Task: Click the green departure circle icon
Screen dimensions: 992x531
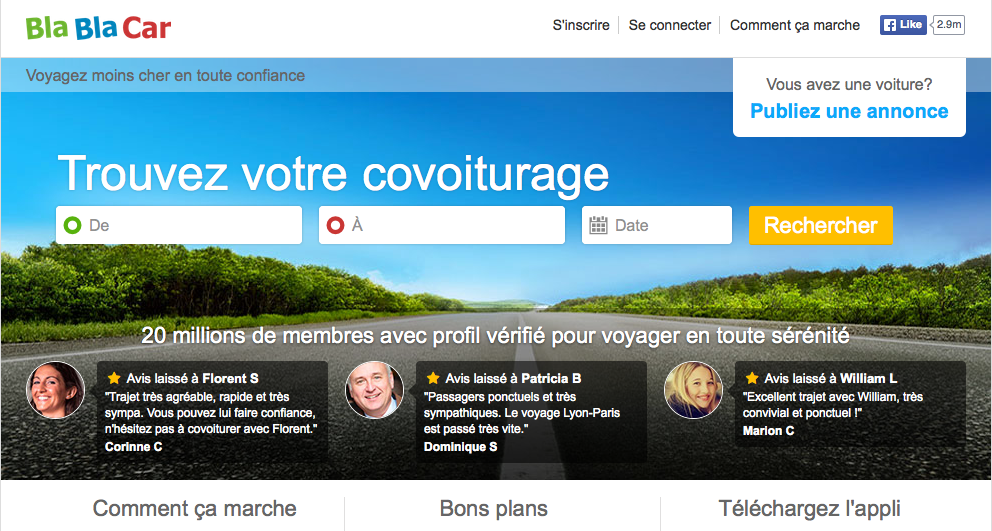Action: coord(73,225)
